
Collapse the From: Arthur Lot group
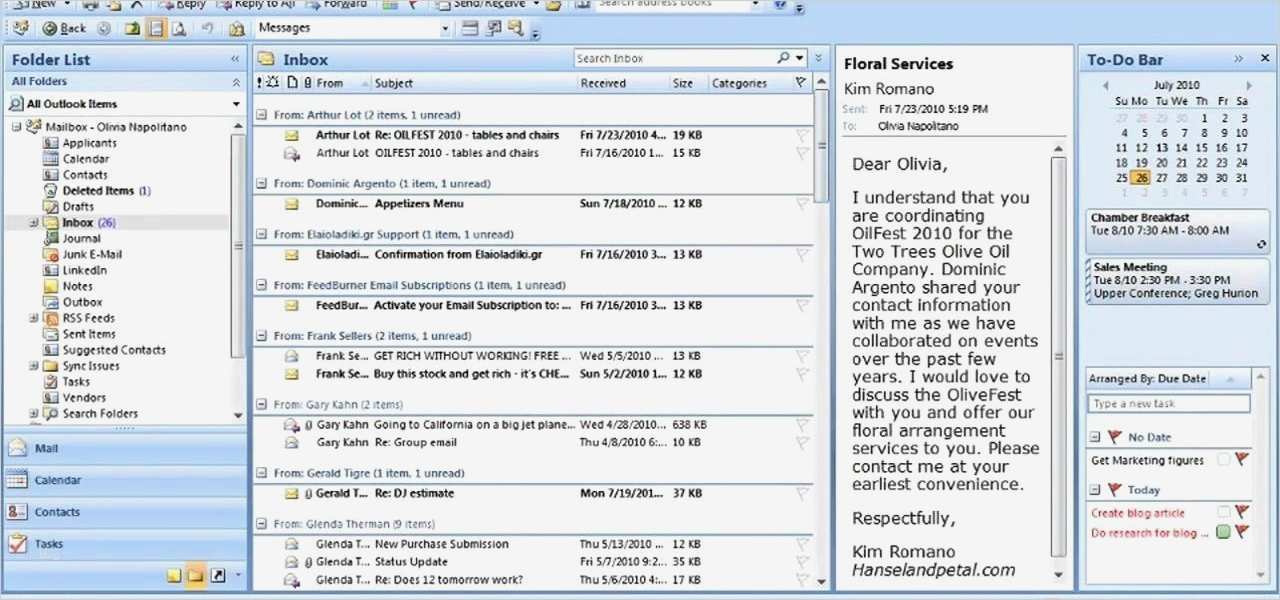click(x=262, y=115)
